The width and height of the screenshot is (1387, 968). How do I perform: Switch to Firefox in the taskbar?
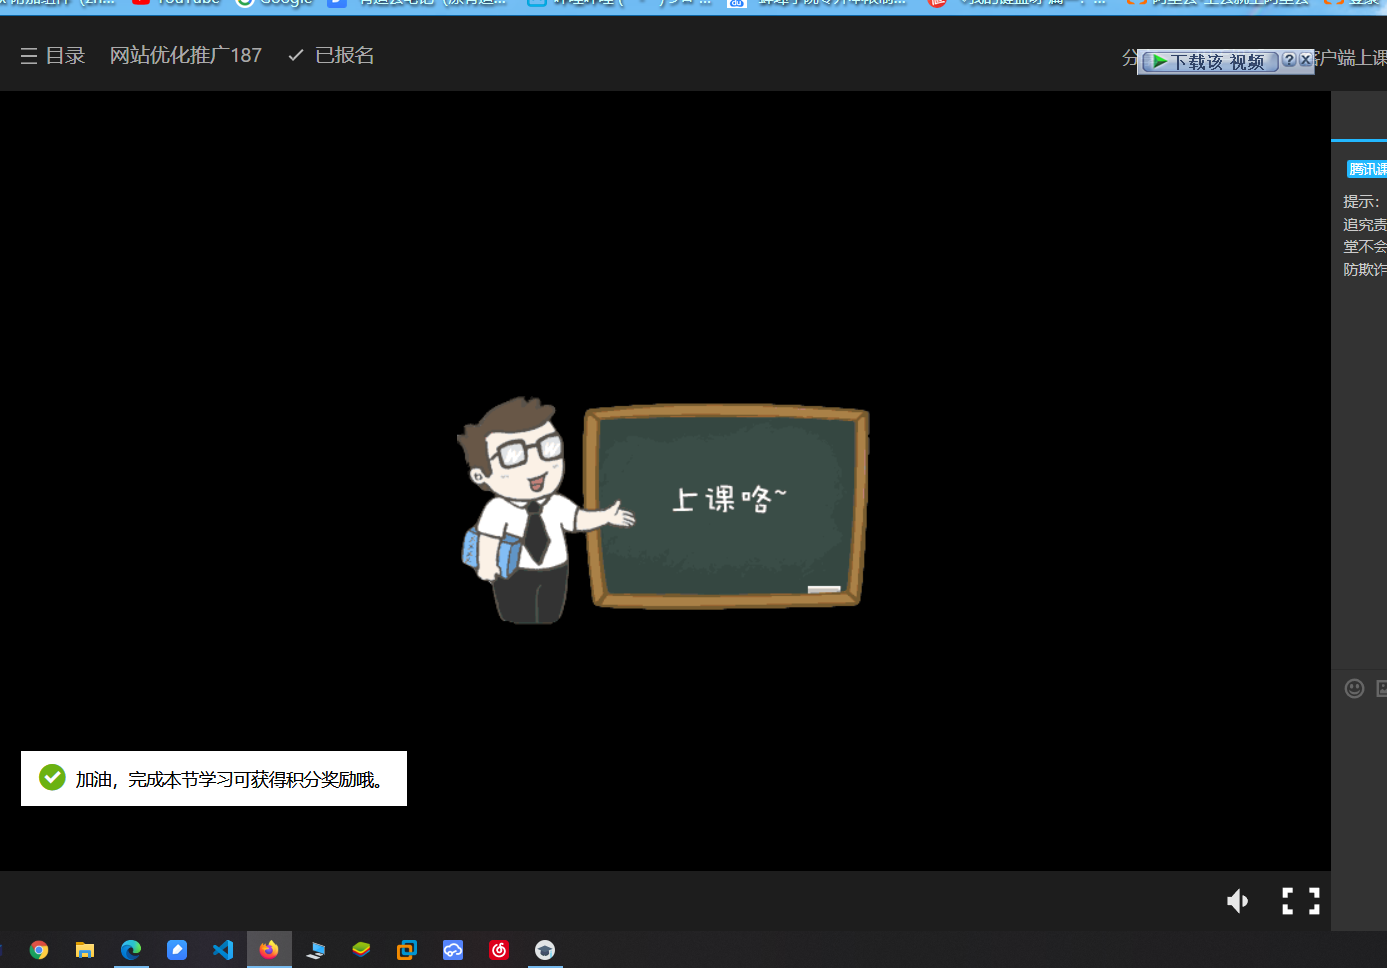269,950
